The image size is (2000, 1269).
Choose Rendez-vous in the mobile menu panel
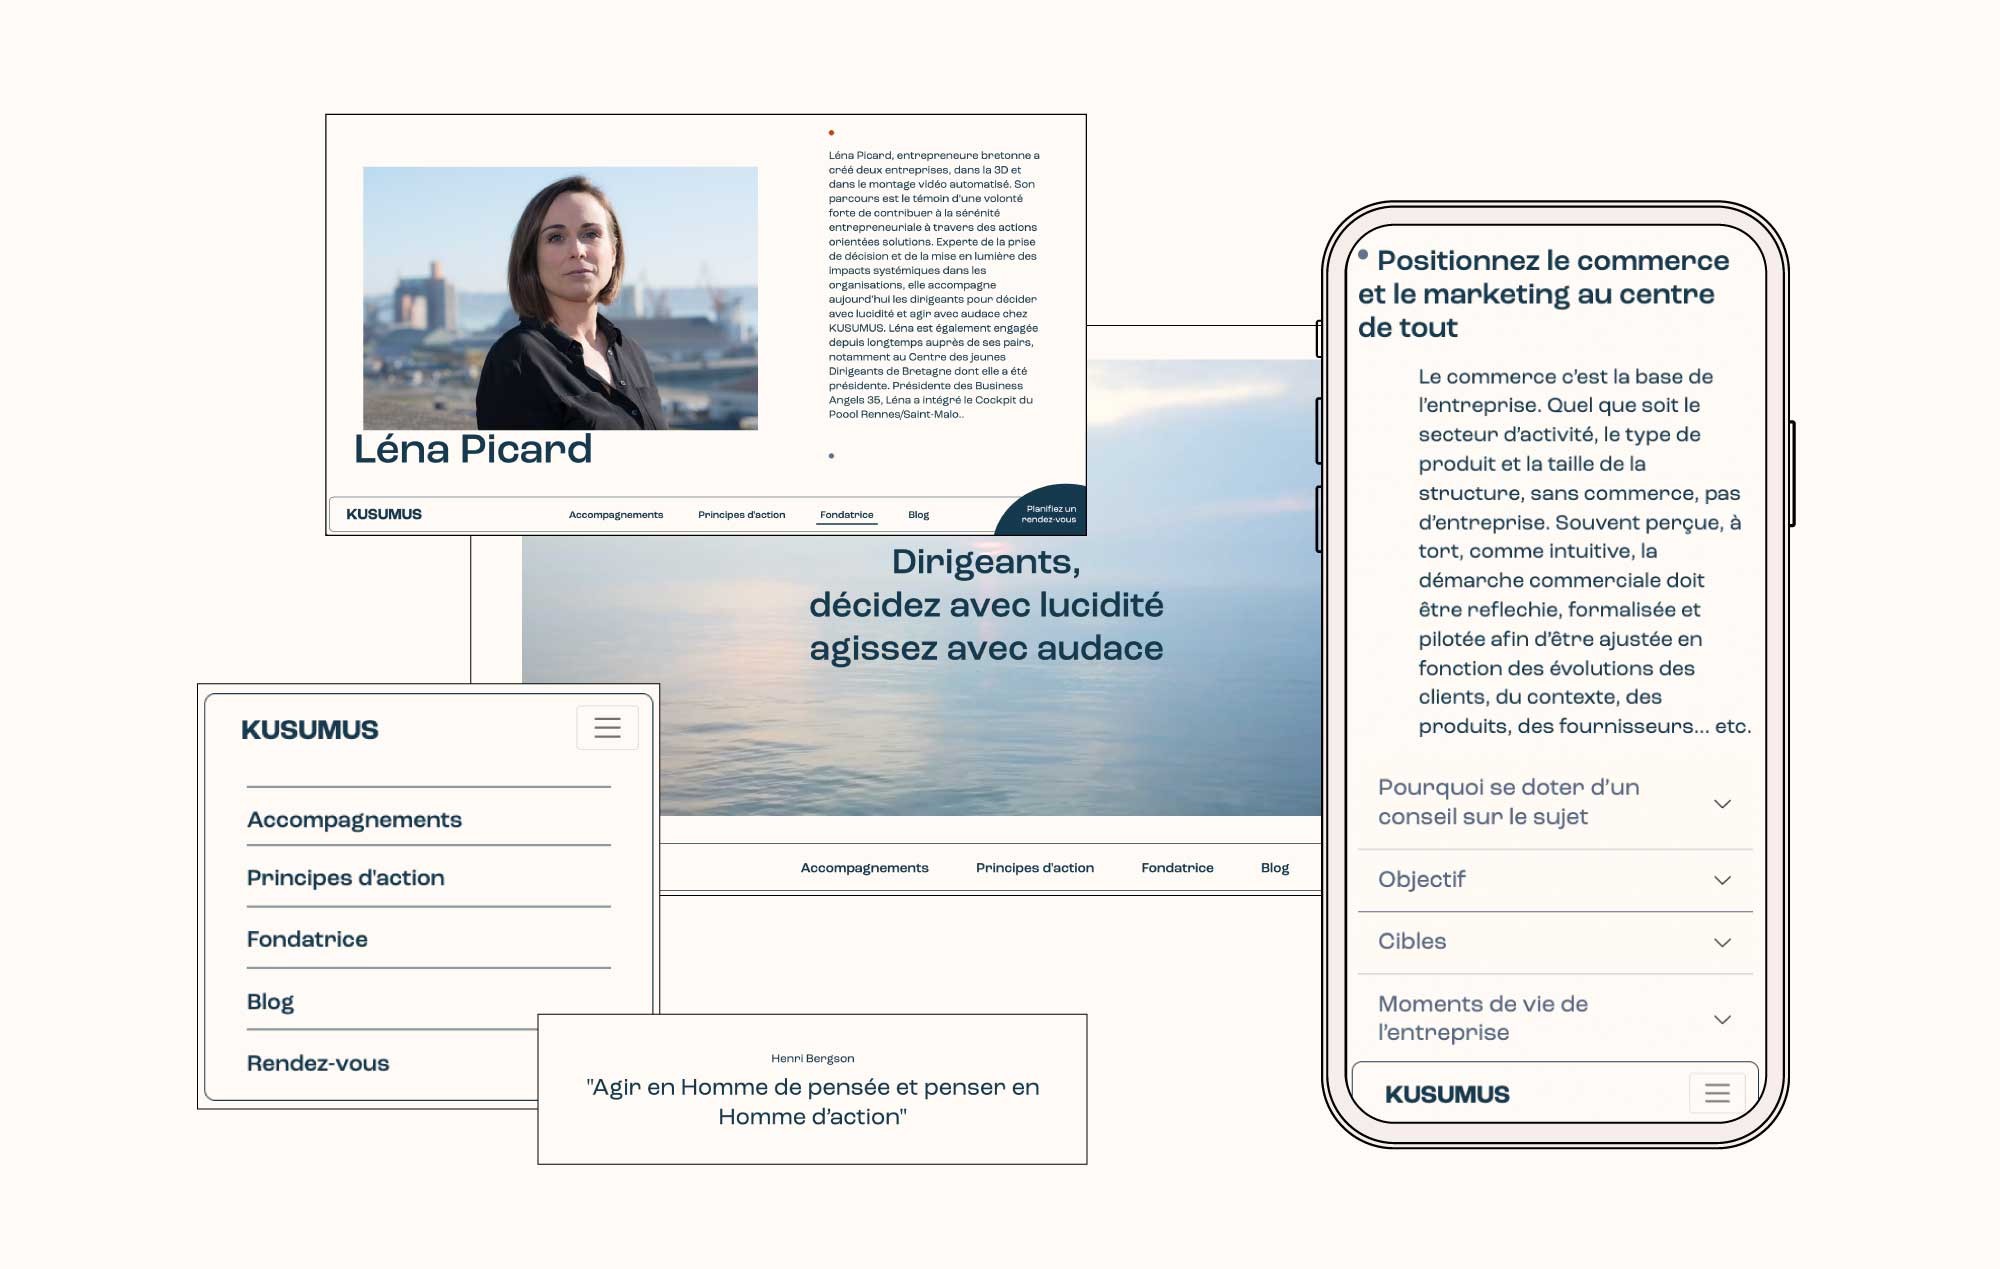point(318,1063)
